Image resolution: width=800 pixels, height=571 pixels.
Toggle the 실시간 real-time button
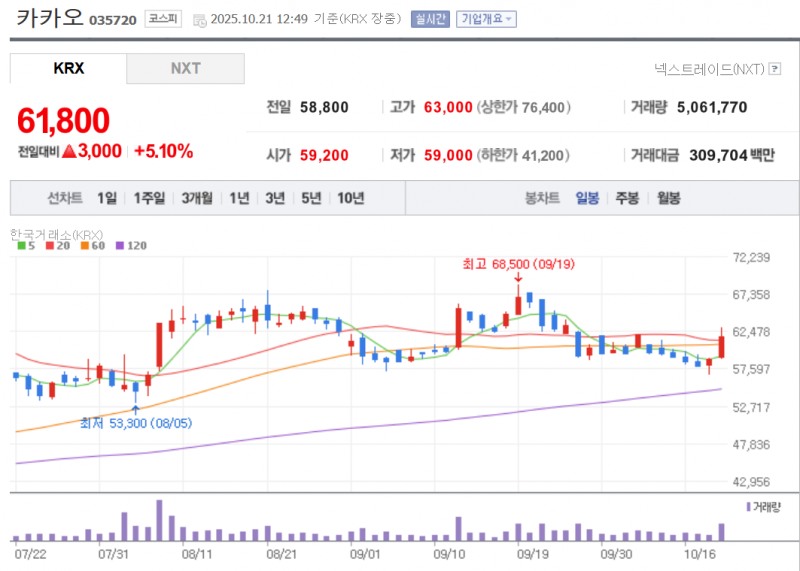pos(430,19)
